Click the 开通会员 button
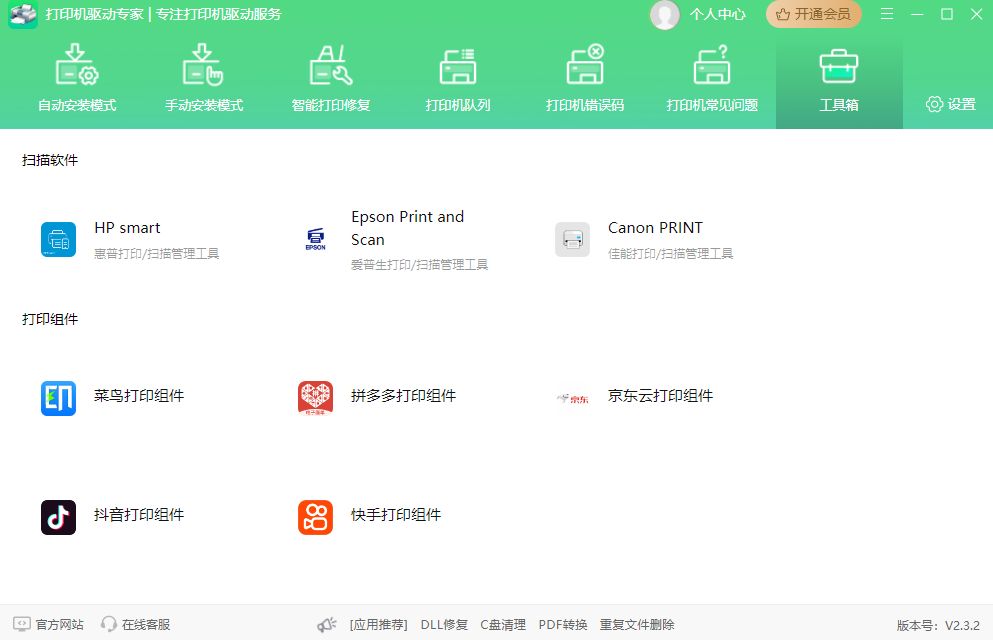The height and width of the screenshot is (640, 993). click(x=813, y=14)
